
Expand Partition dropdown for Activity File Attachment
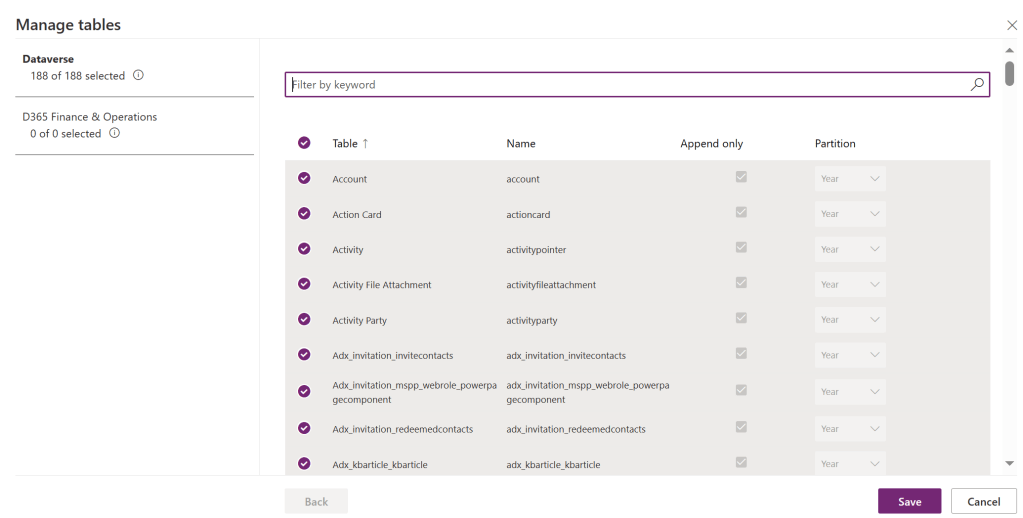pyautogui.click(x=850, y=285)
